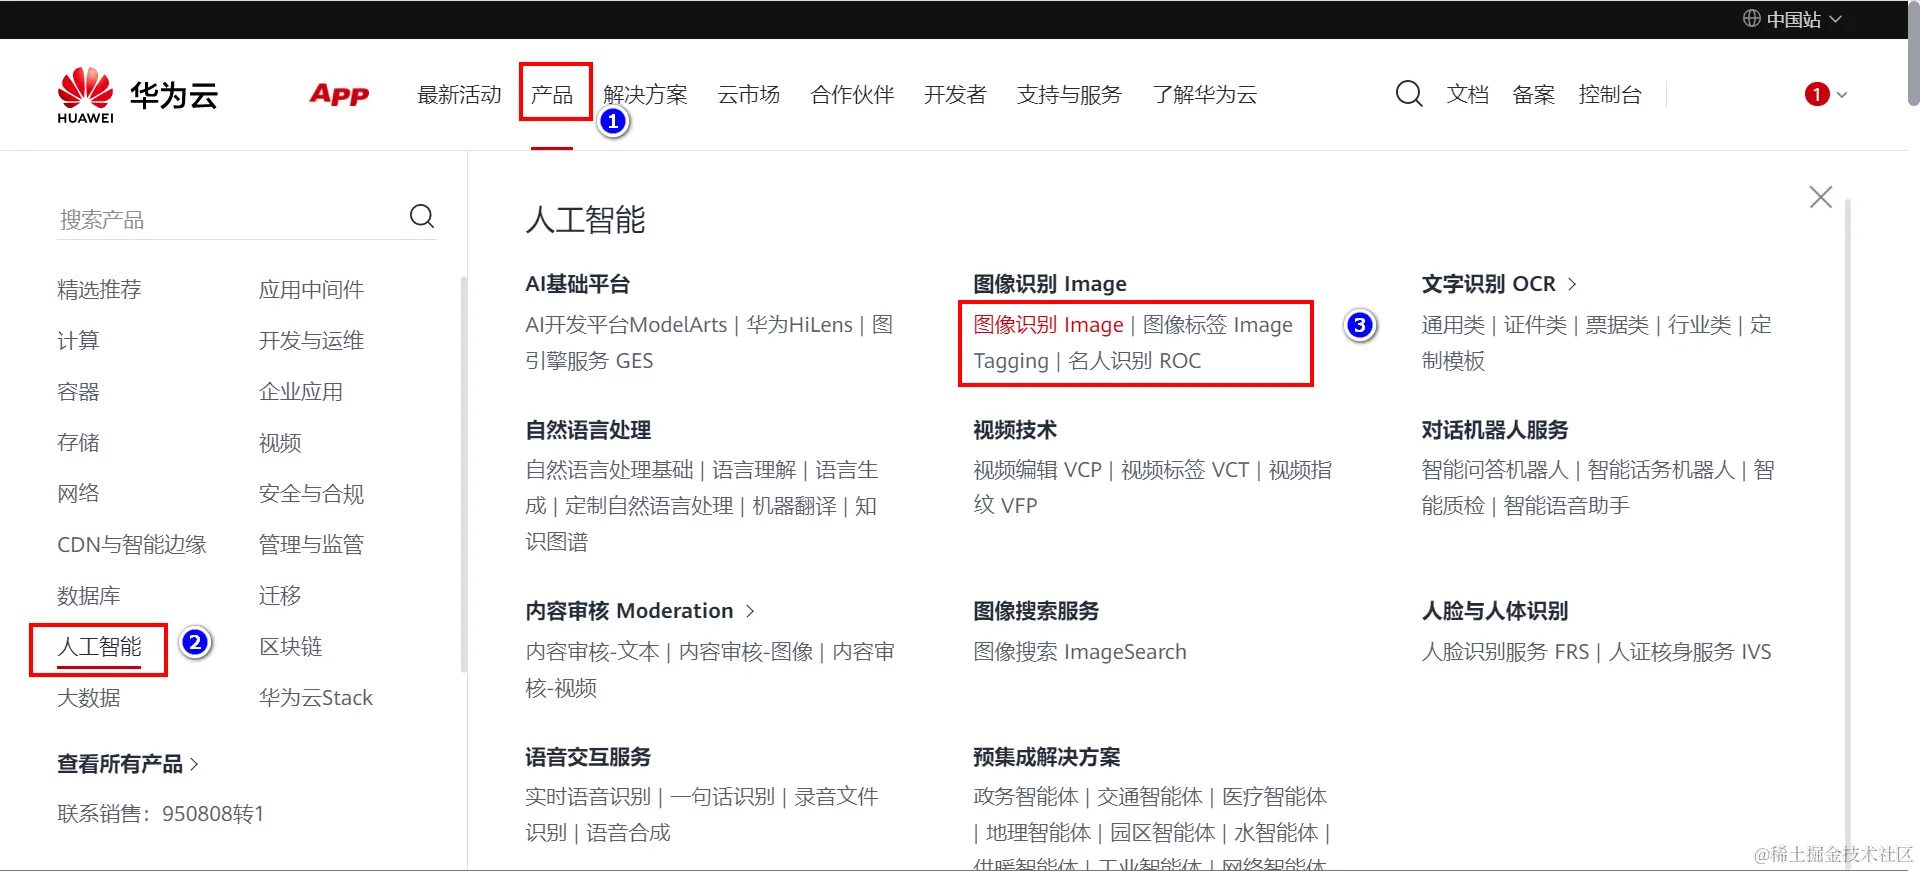Viewport: 1920px width, 871px height.
Task: Go to 备案 link
Action: click(1533, 95)
